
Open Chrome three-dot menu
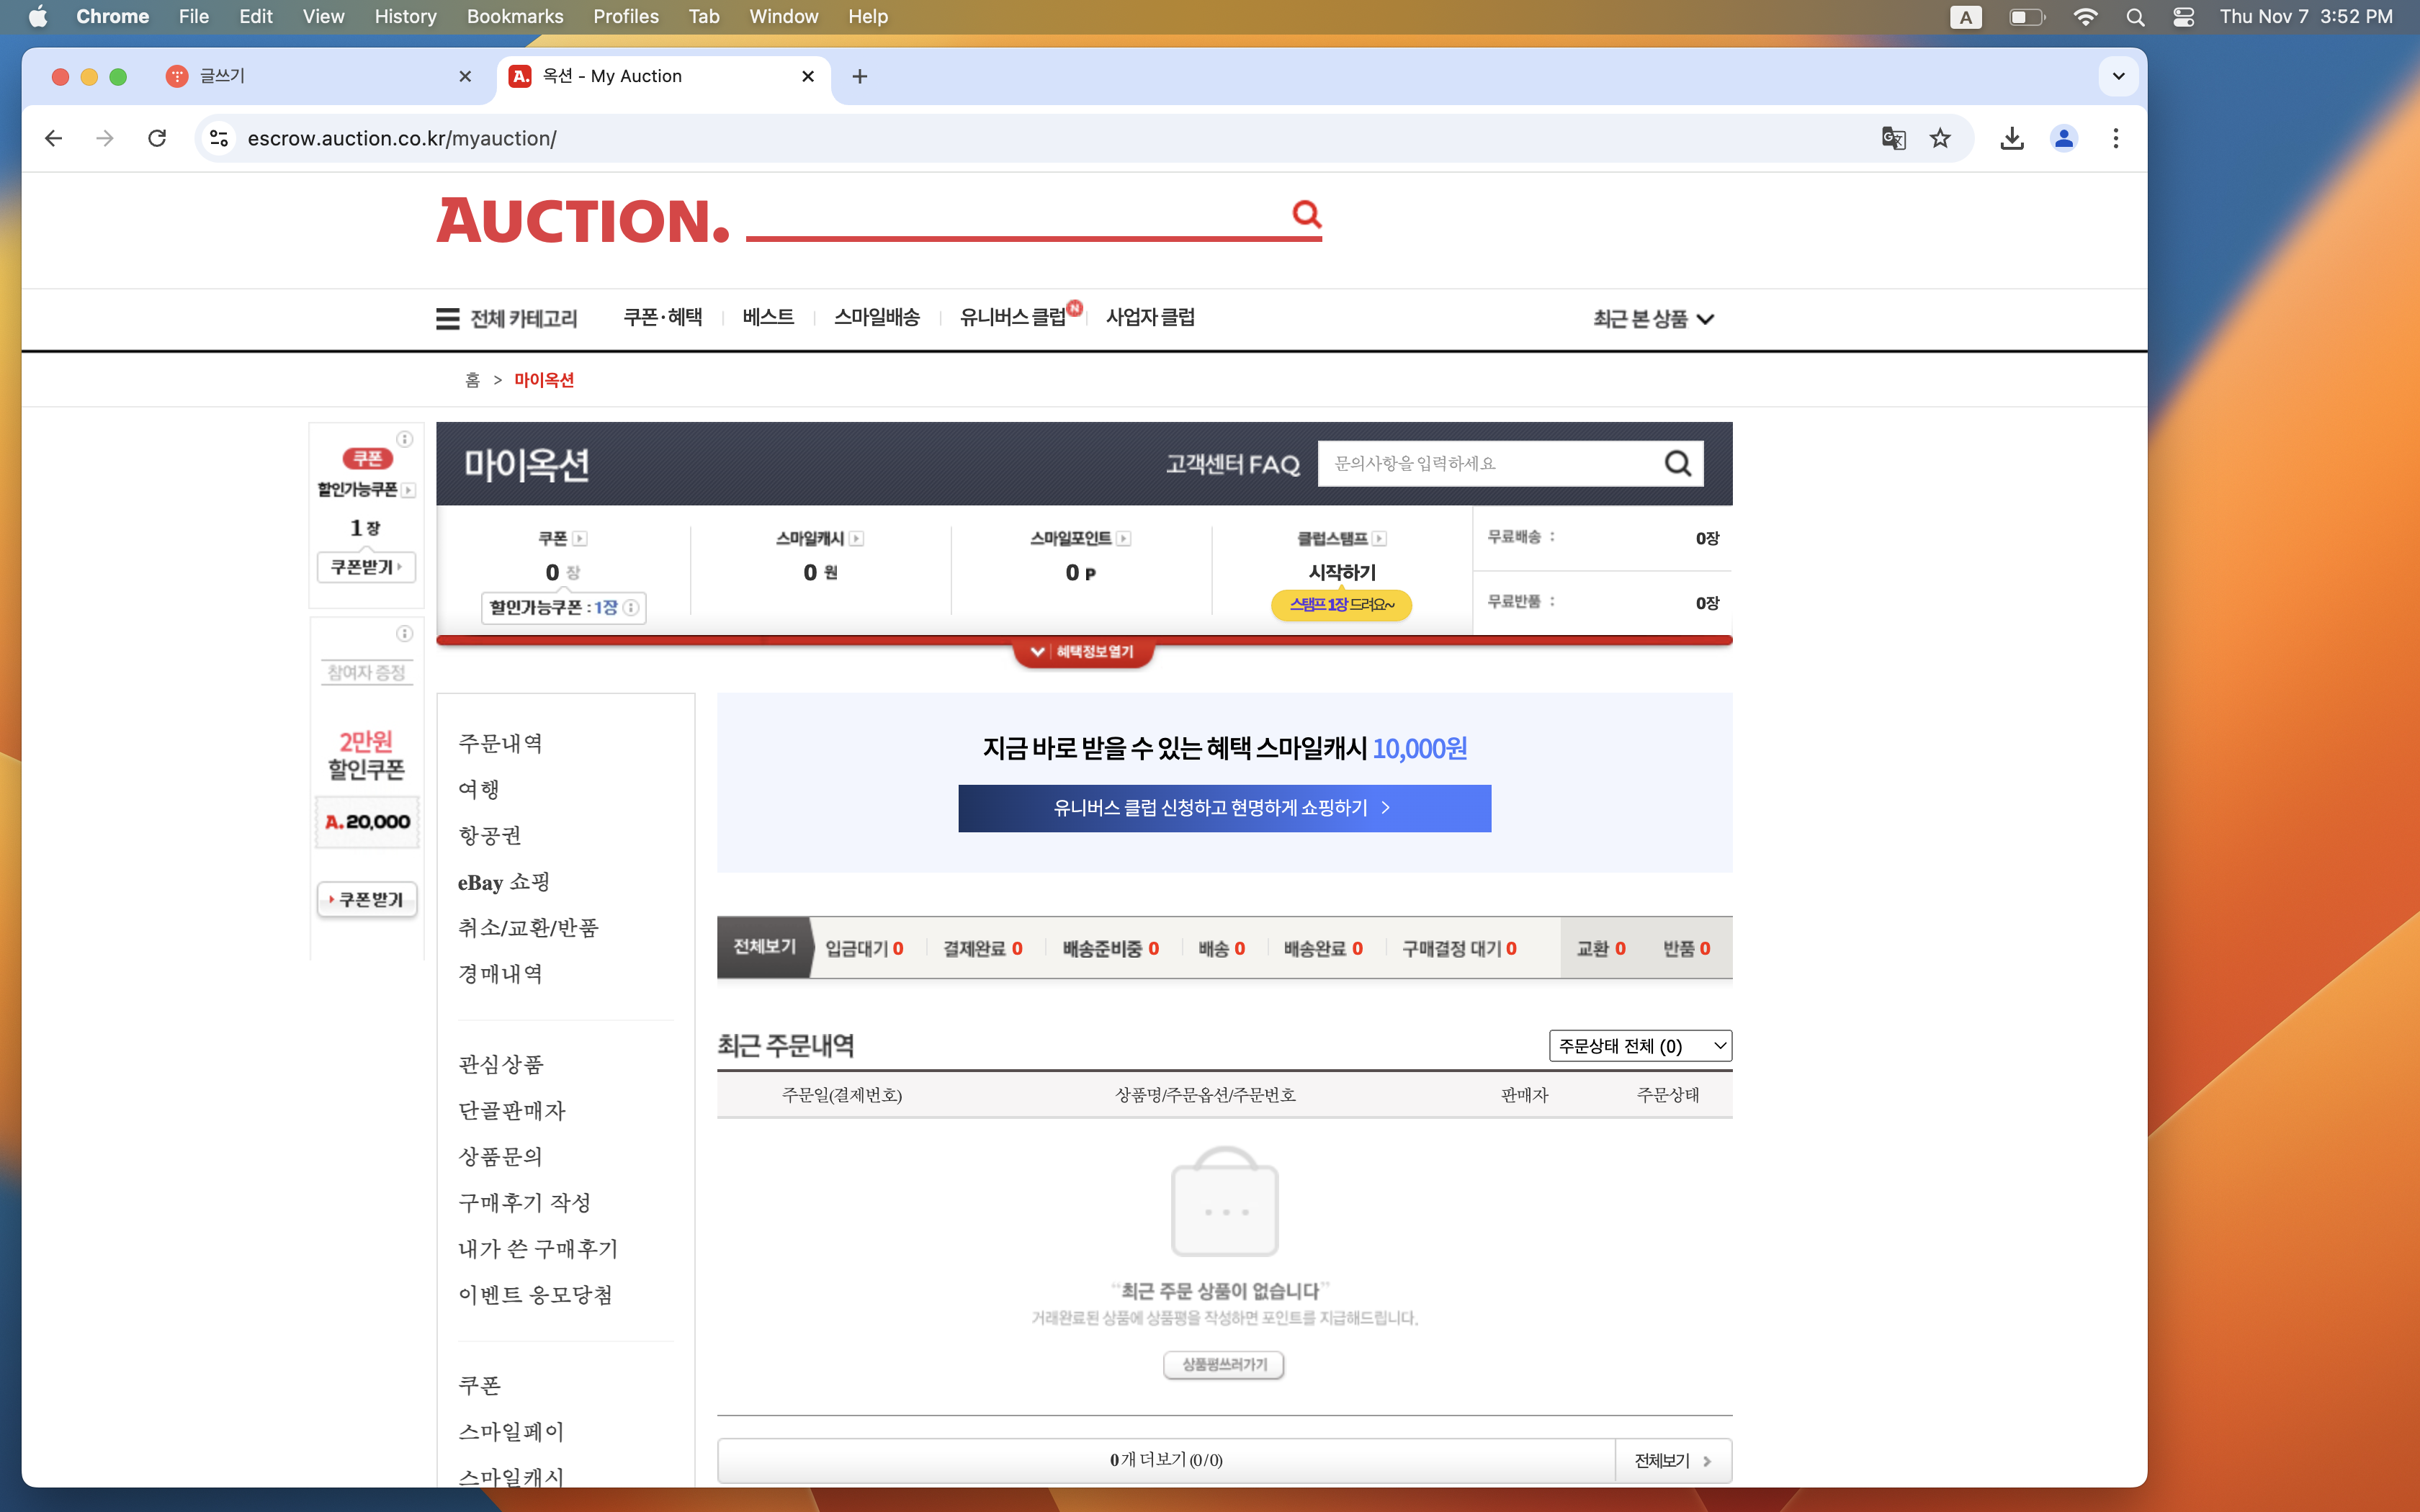point(2115,138)
